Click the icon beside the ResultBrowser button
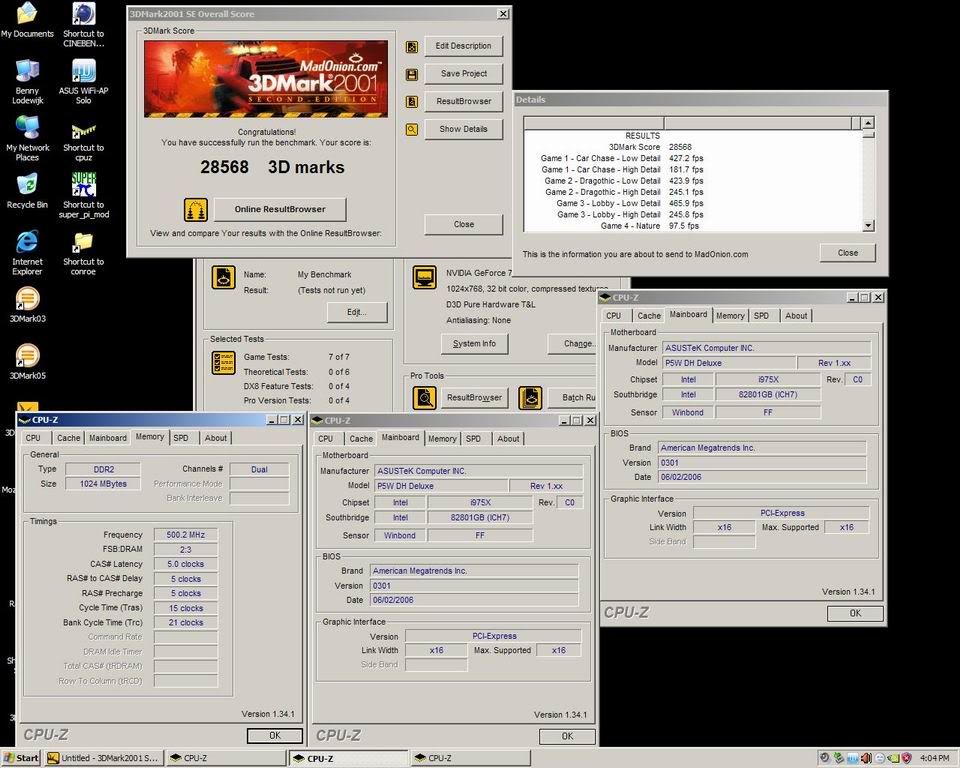Screen dimensions: 960x768 coord(412,102)
